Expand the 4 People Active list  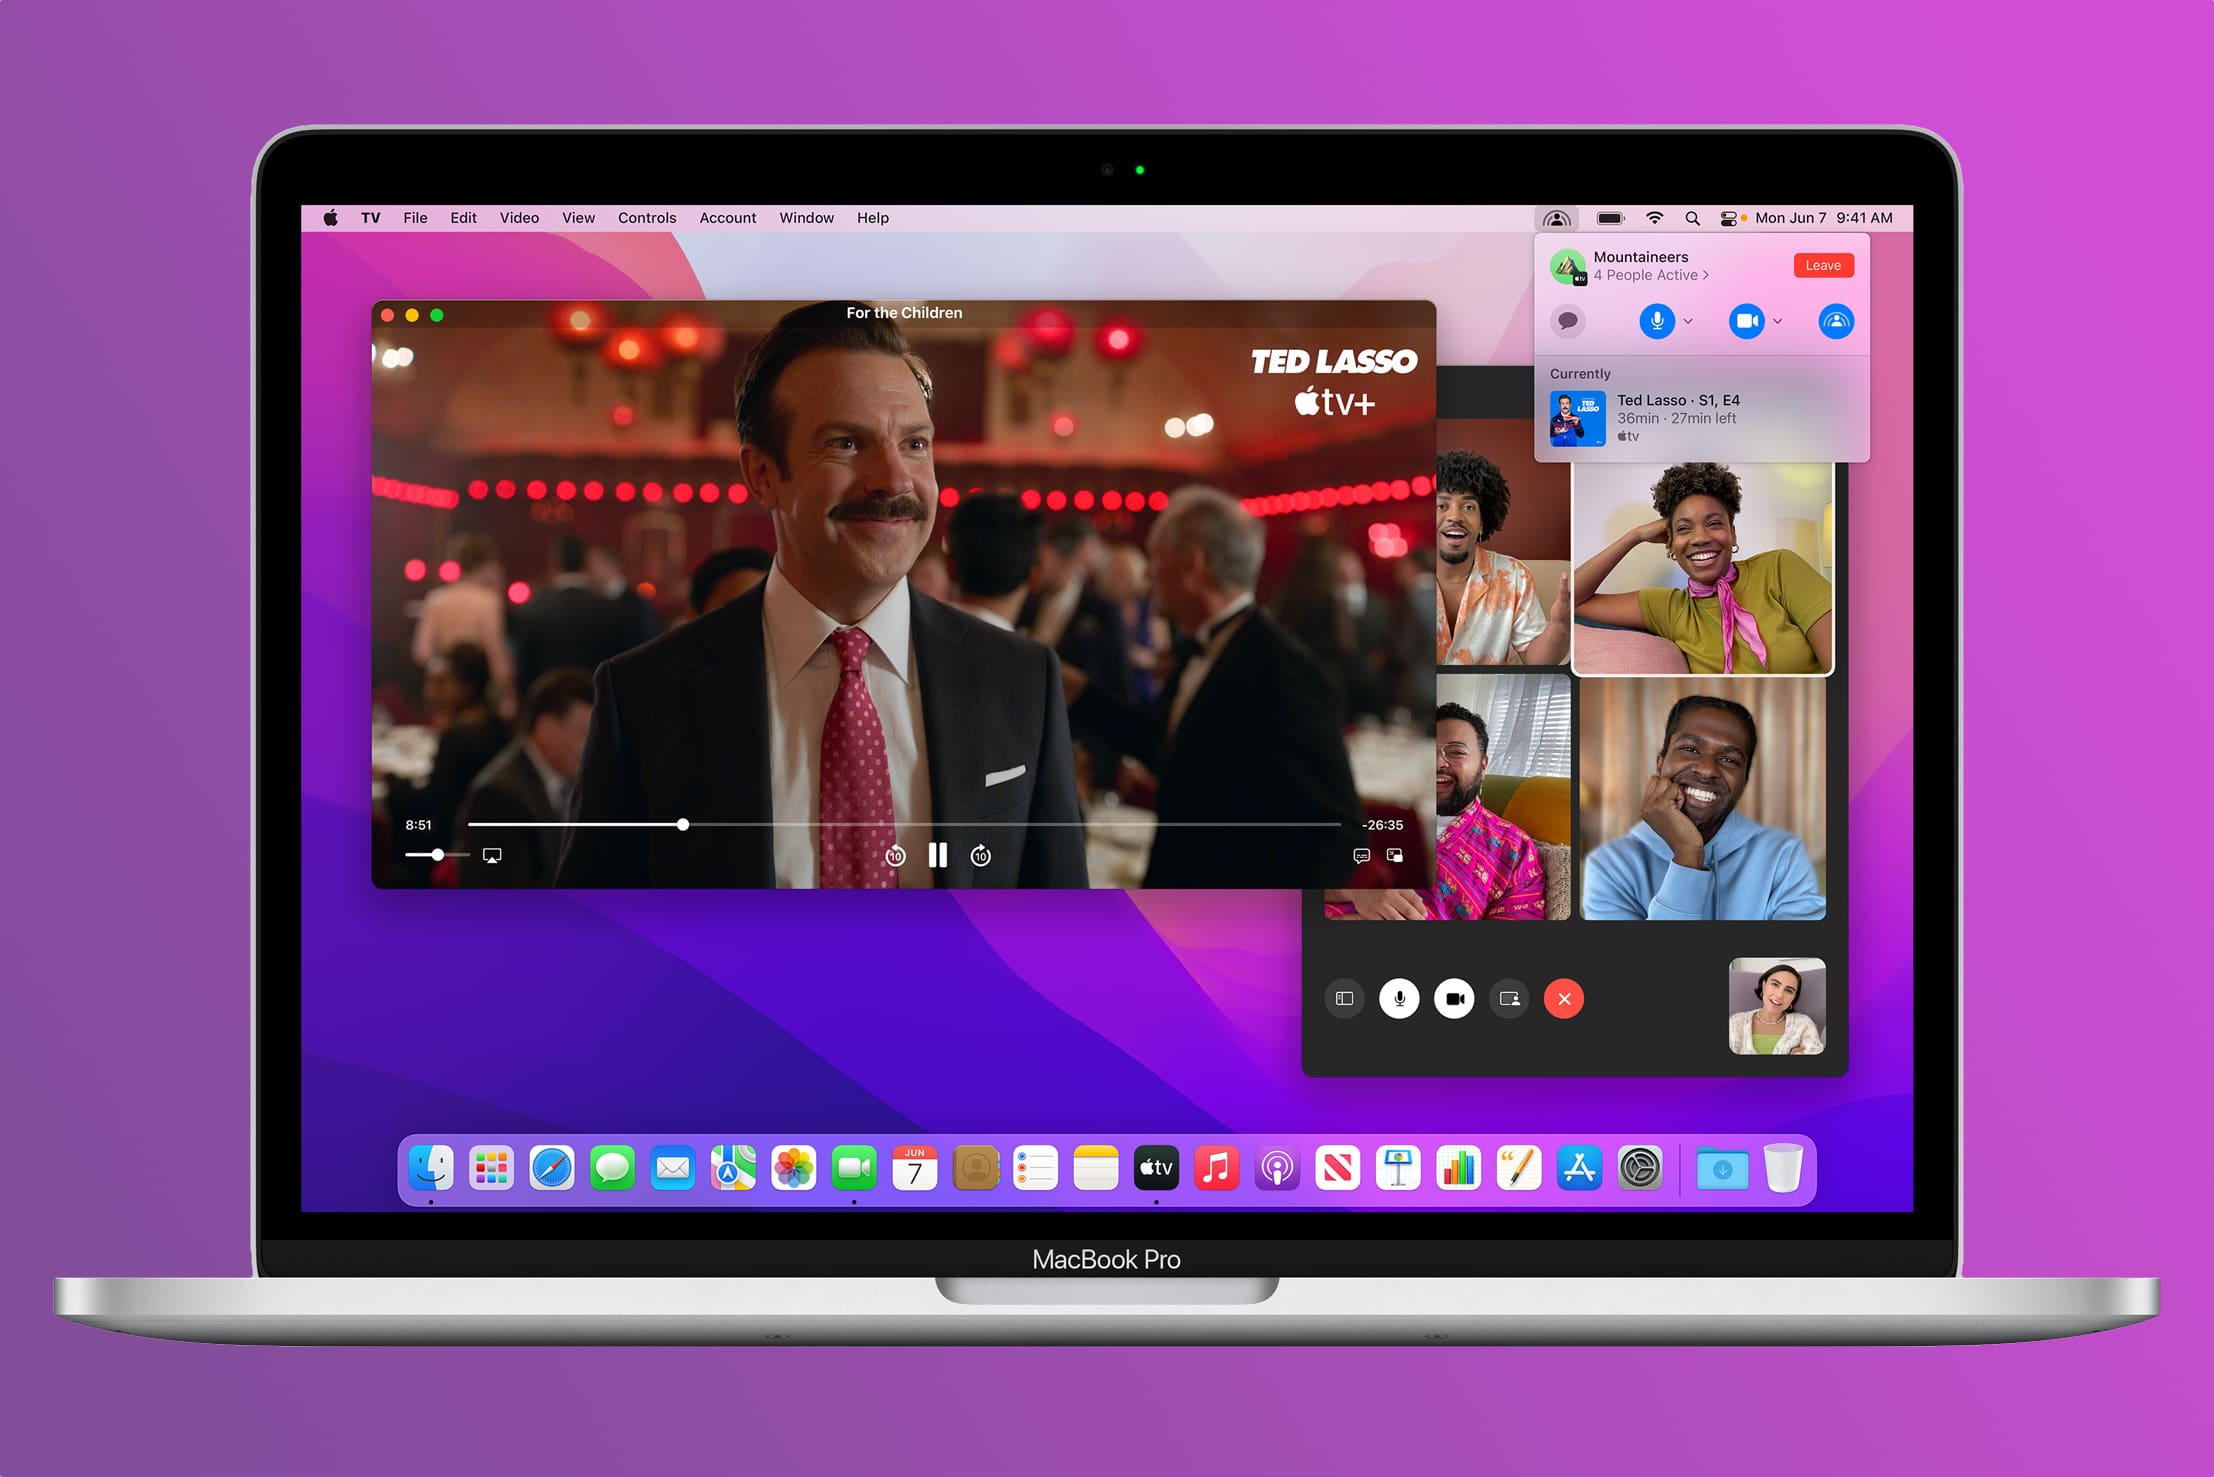pyautogui.click(x=1652, y=275)
